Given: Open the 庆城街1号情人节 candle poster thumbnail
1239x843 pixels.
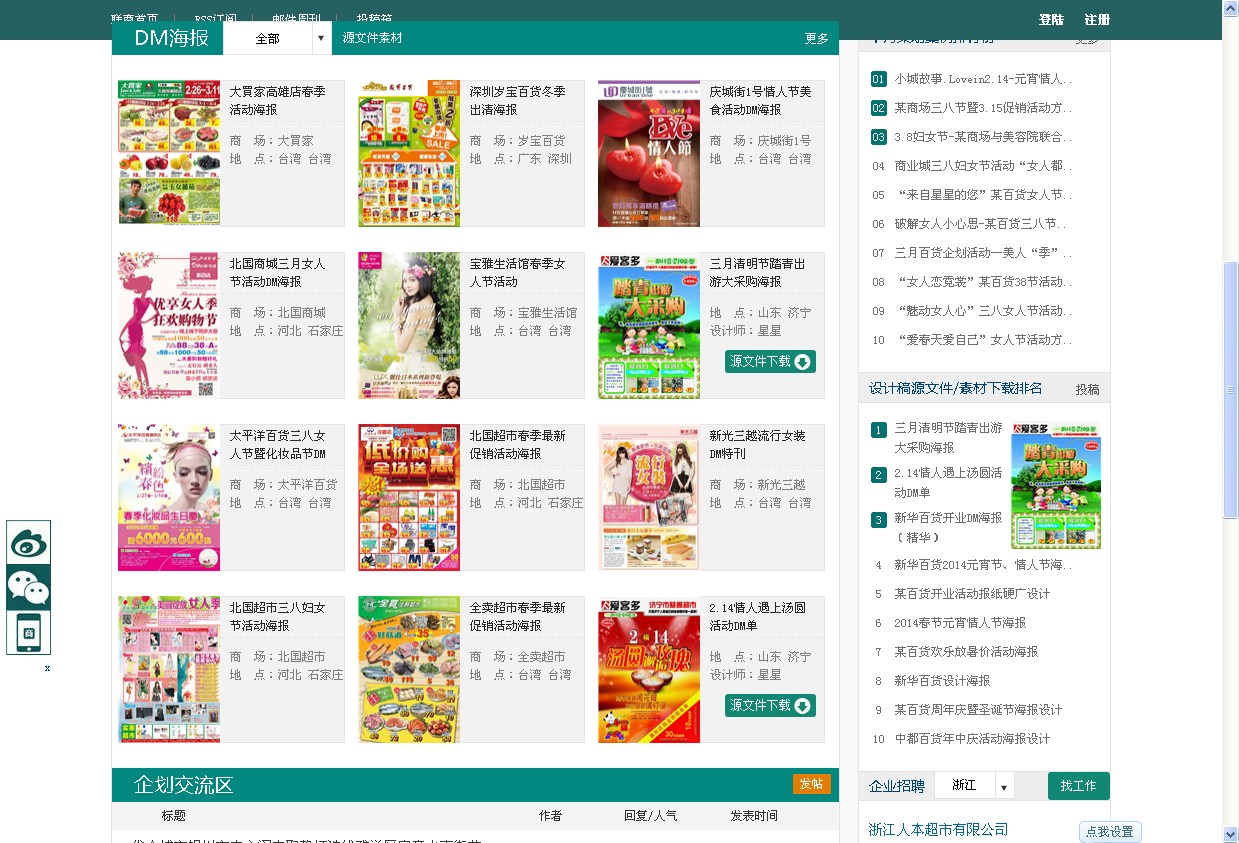Looking at the screenshot, I should [x=649, y=153].
